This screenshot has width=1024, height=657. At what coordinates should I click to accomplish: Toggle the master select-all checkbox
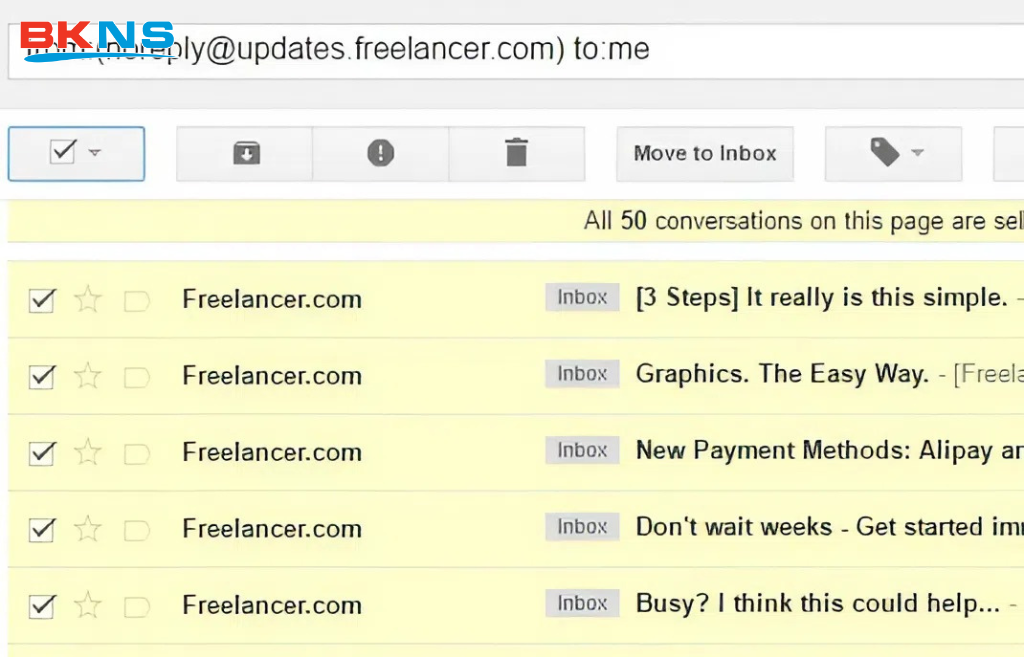tap(63, 152)
